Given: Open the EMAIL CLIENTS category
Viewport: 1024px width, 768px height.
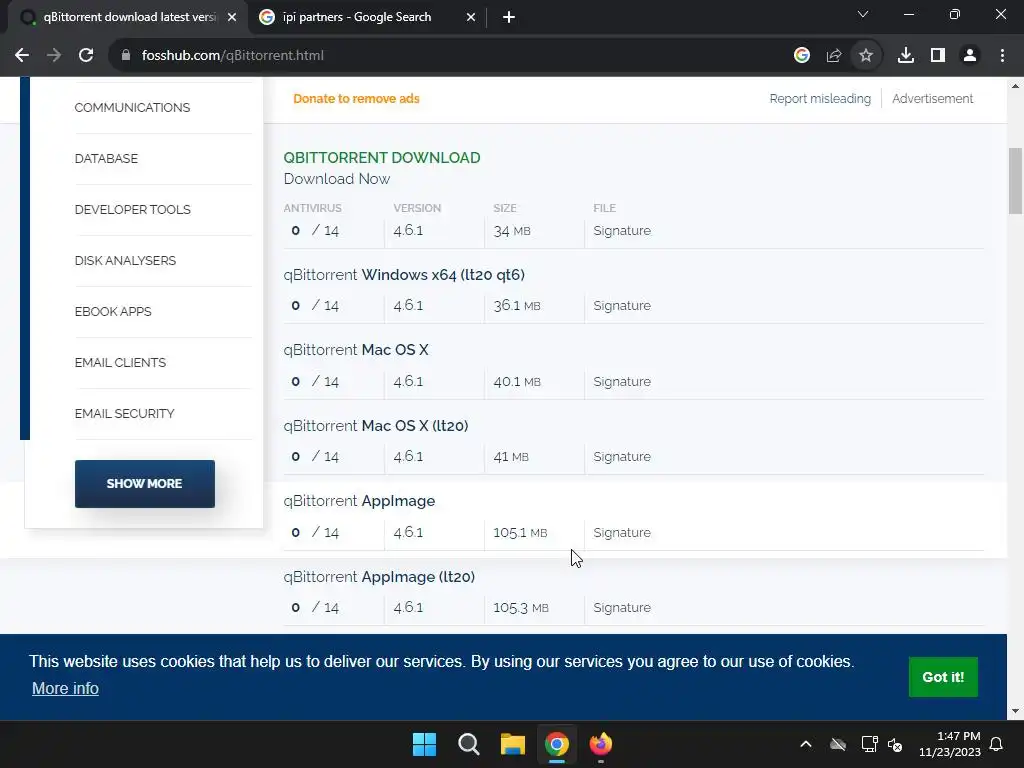Looking at the screenshot, I should pos(120,362).
